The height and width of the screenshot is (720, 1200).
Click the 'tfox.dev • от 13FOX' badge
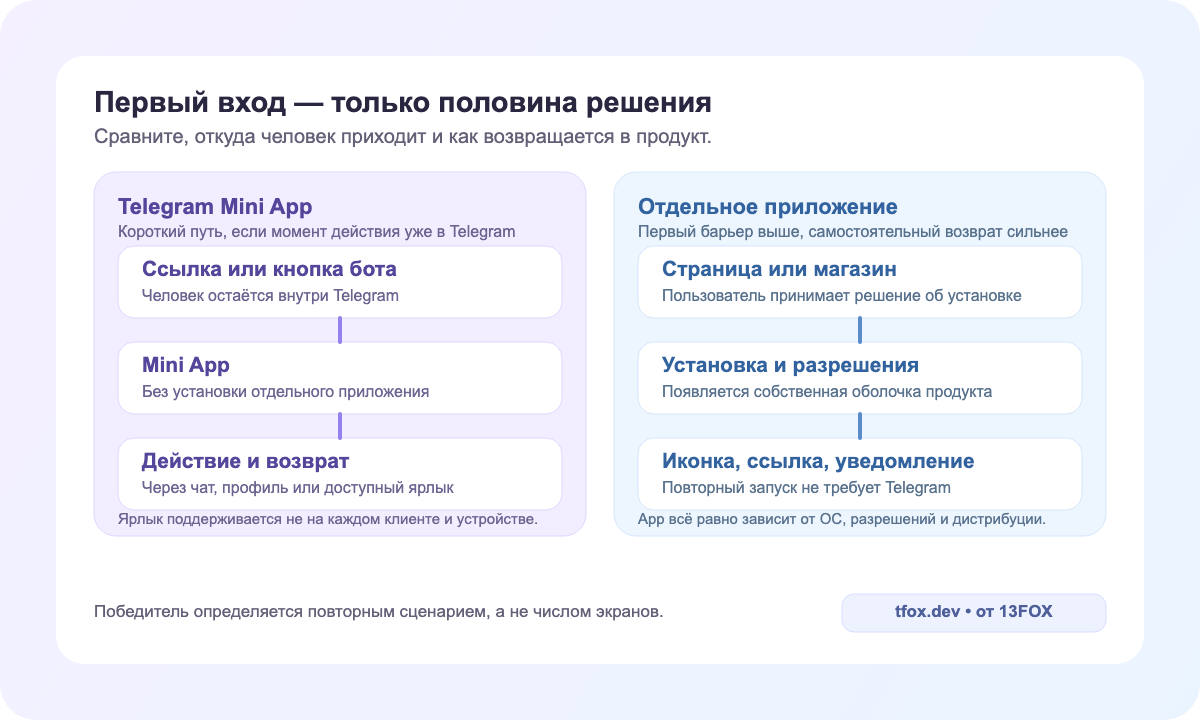click(x=974, y=612)
